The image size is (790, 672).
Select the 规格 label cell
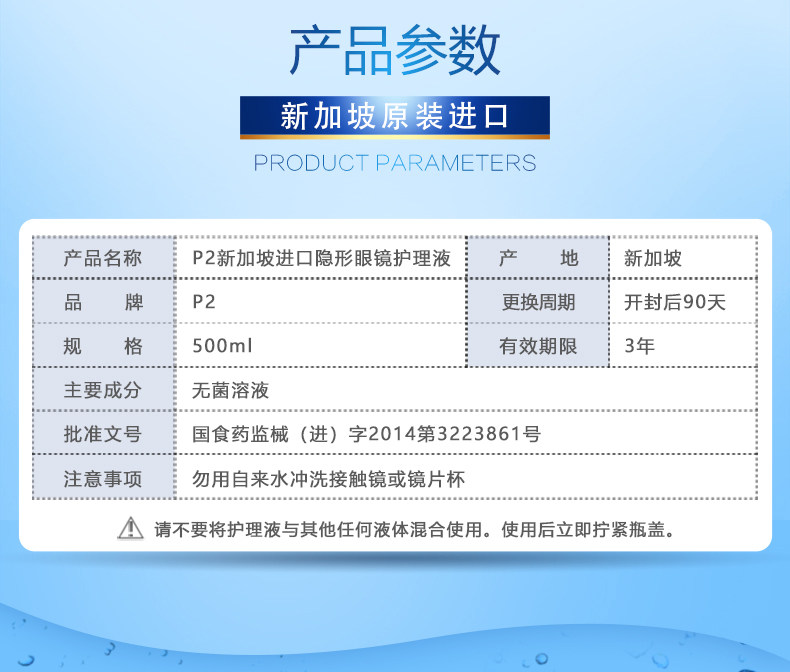point(103,346)
